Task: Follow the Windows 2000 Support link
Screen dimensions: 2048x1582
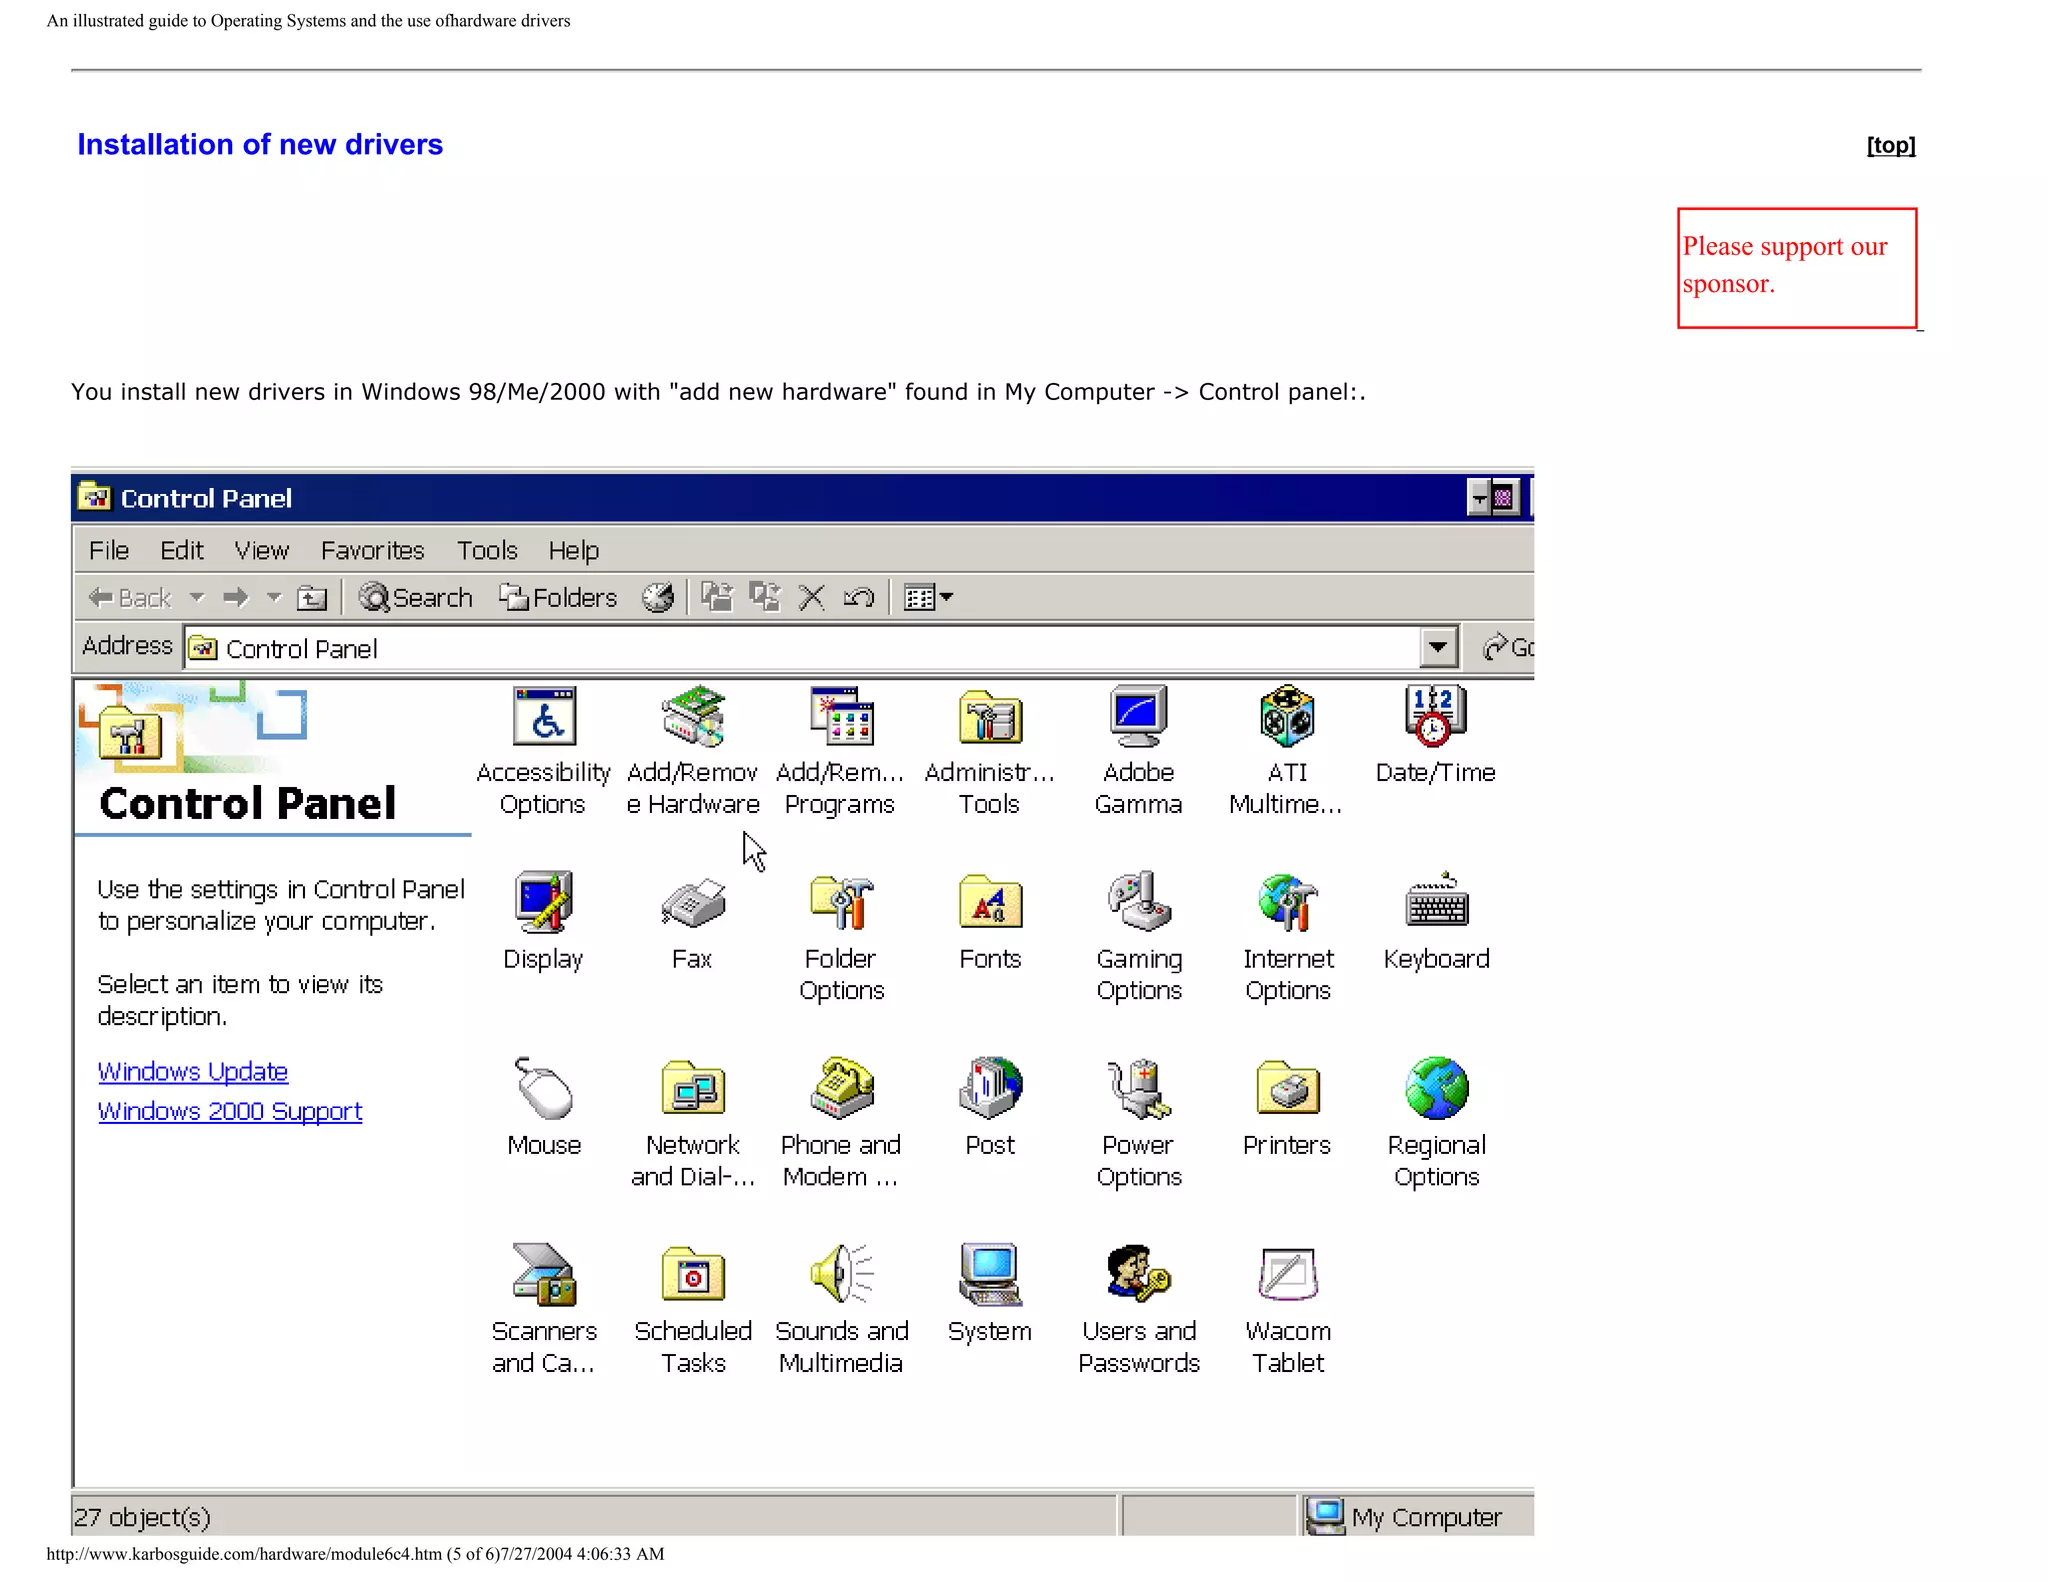Action: pyautogui.click(x=230, y=1112)
